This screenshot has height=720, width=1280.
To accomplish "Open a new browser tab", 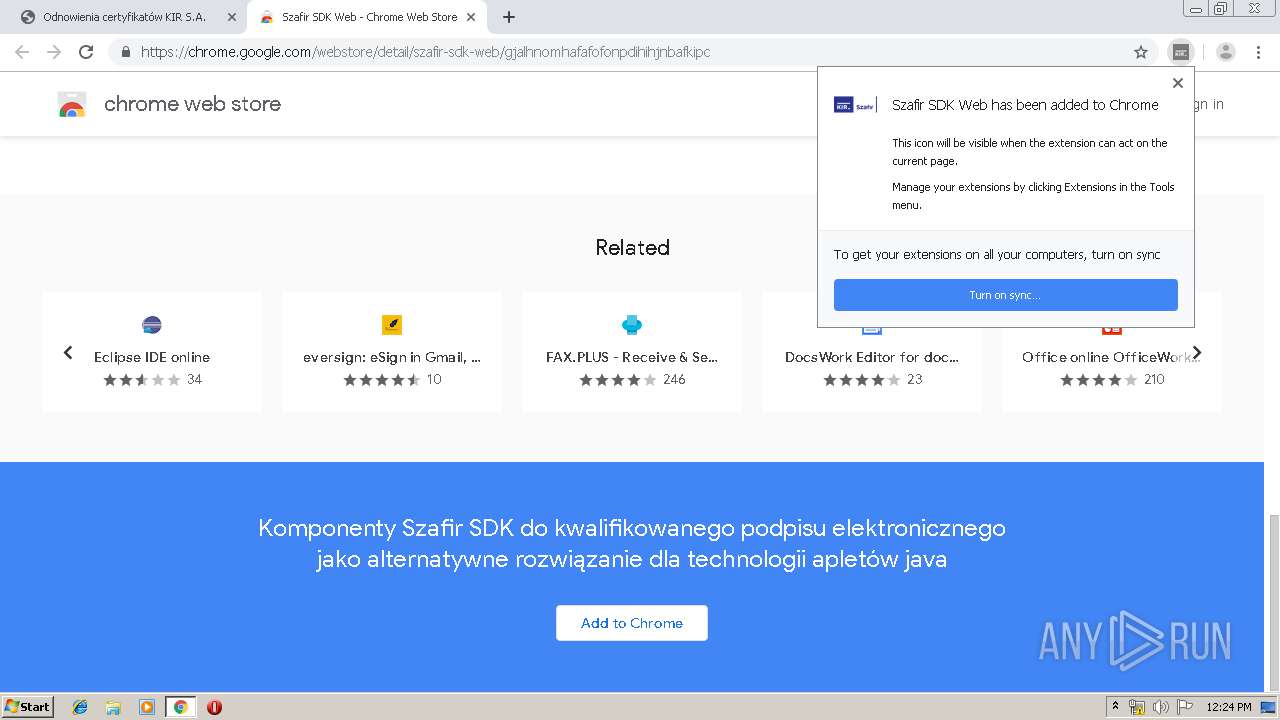I will pyautogui.click(x=509, y=17).
